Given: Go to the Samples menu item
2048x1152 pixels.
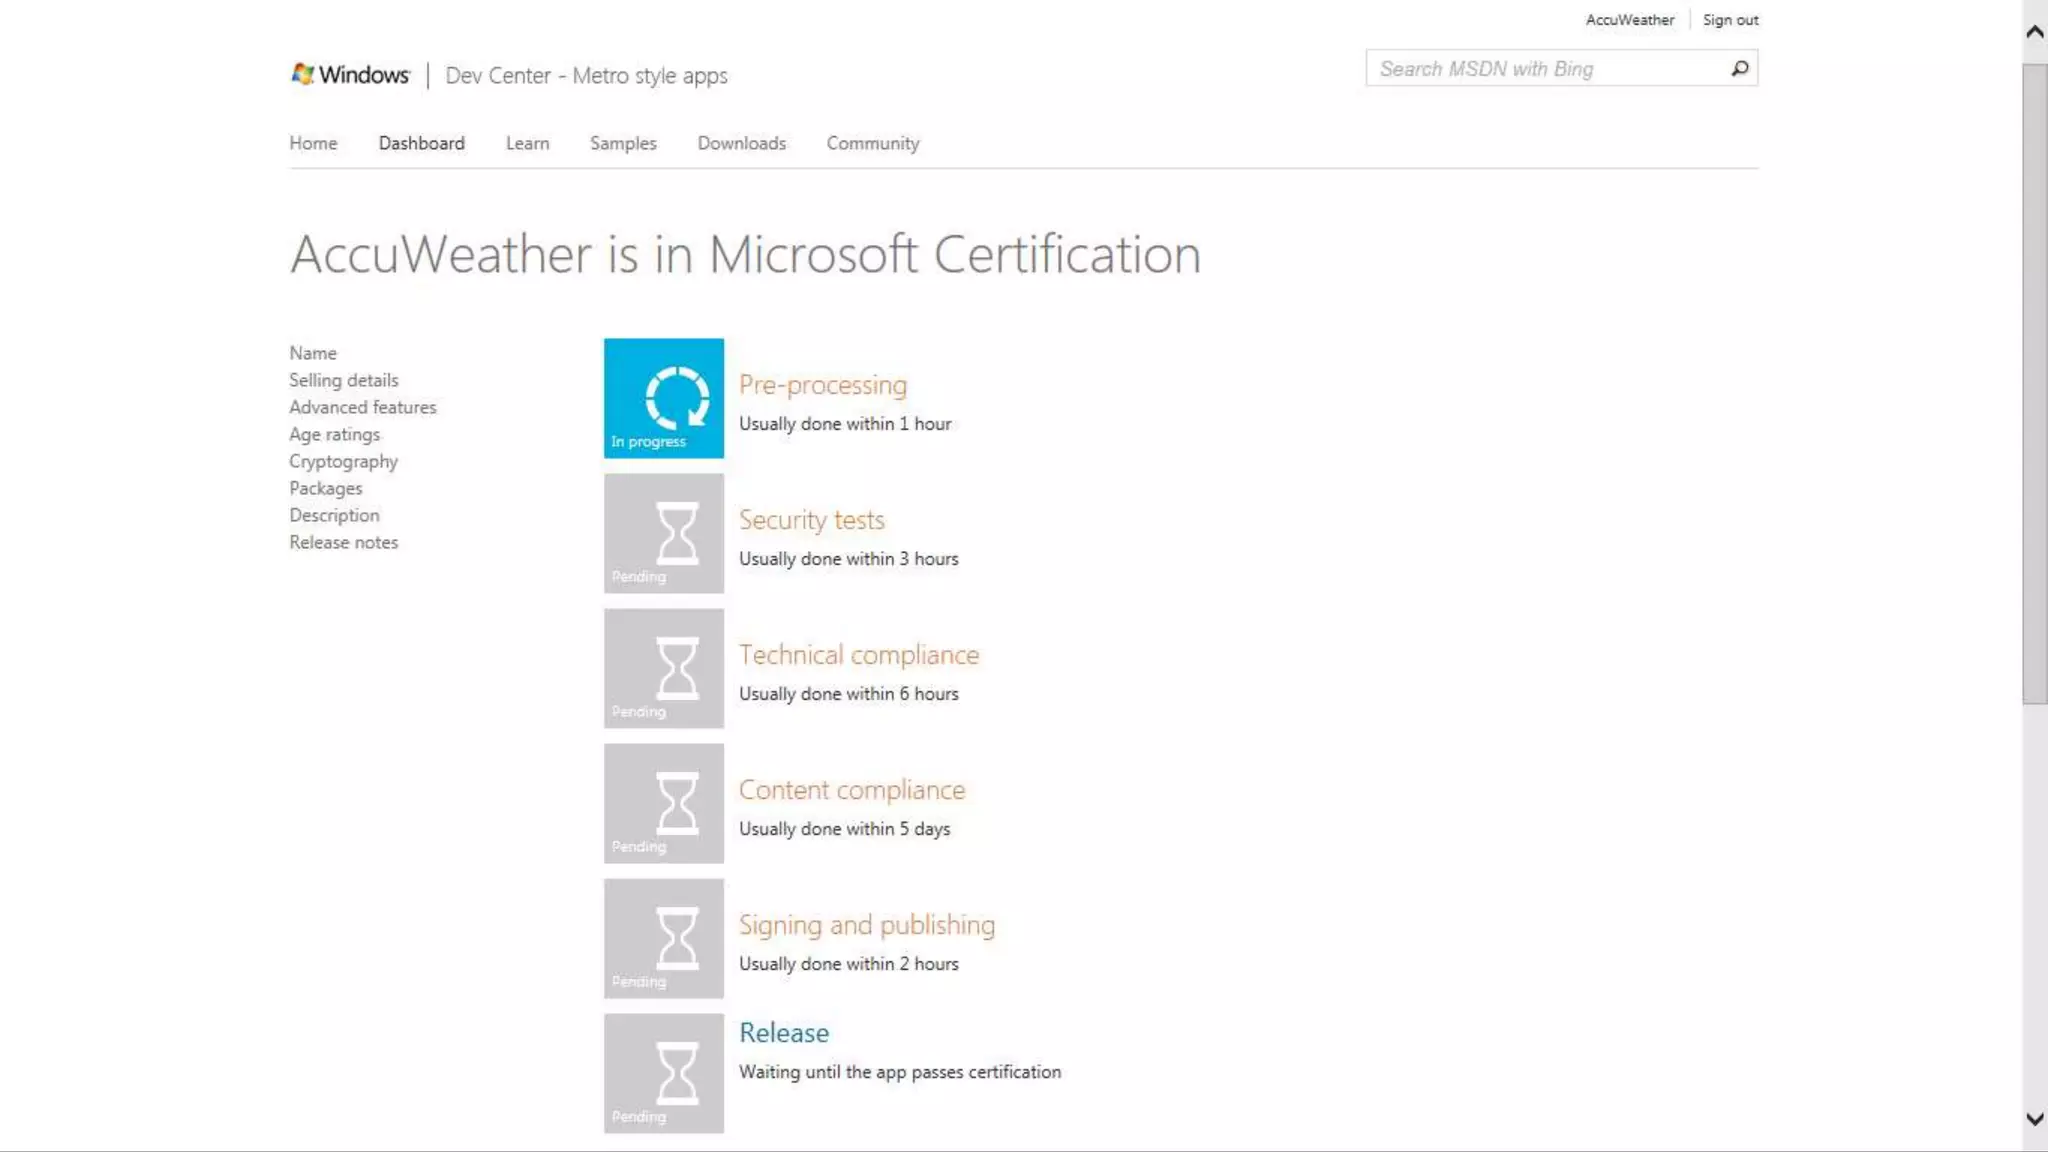Looking at the screenshot, I should (x=623, y=143).
